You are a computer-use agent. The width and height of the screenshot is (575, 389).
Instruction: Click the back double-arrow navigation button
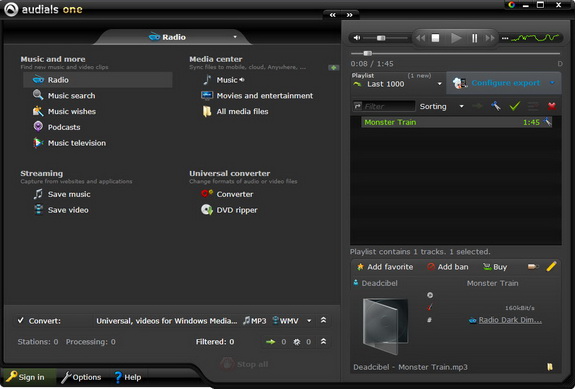333,15
